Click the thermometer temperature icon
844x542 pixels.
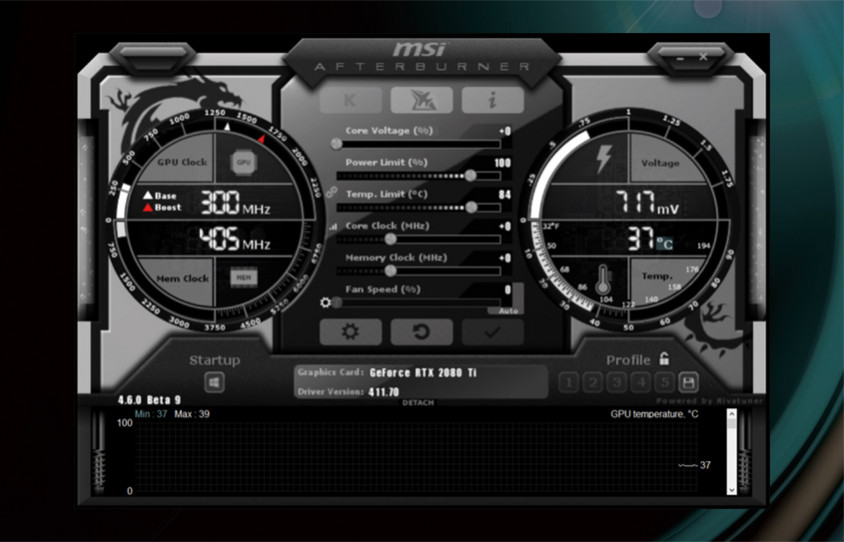pos(603,279)
